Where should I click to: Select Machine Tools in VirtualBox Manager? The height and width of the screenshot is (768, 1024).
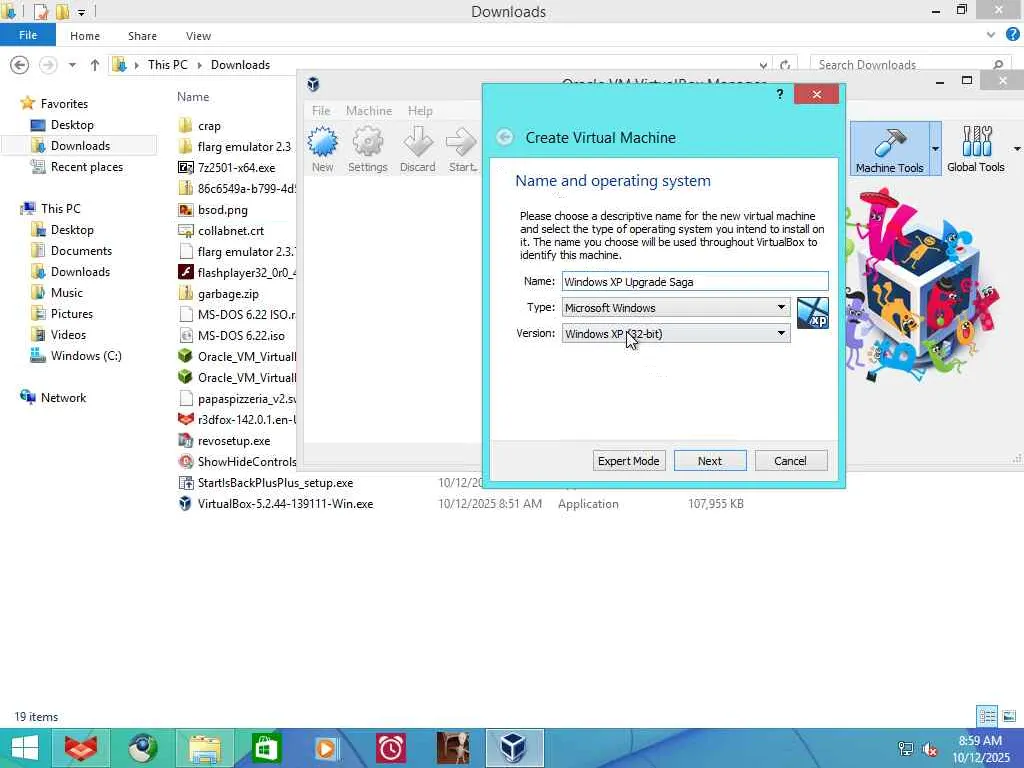[x=889, y=149]
